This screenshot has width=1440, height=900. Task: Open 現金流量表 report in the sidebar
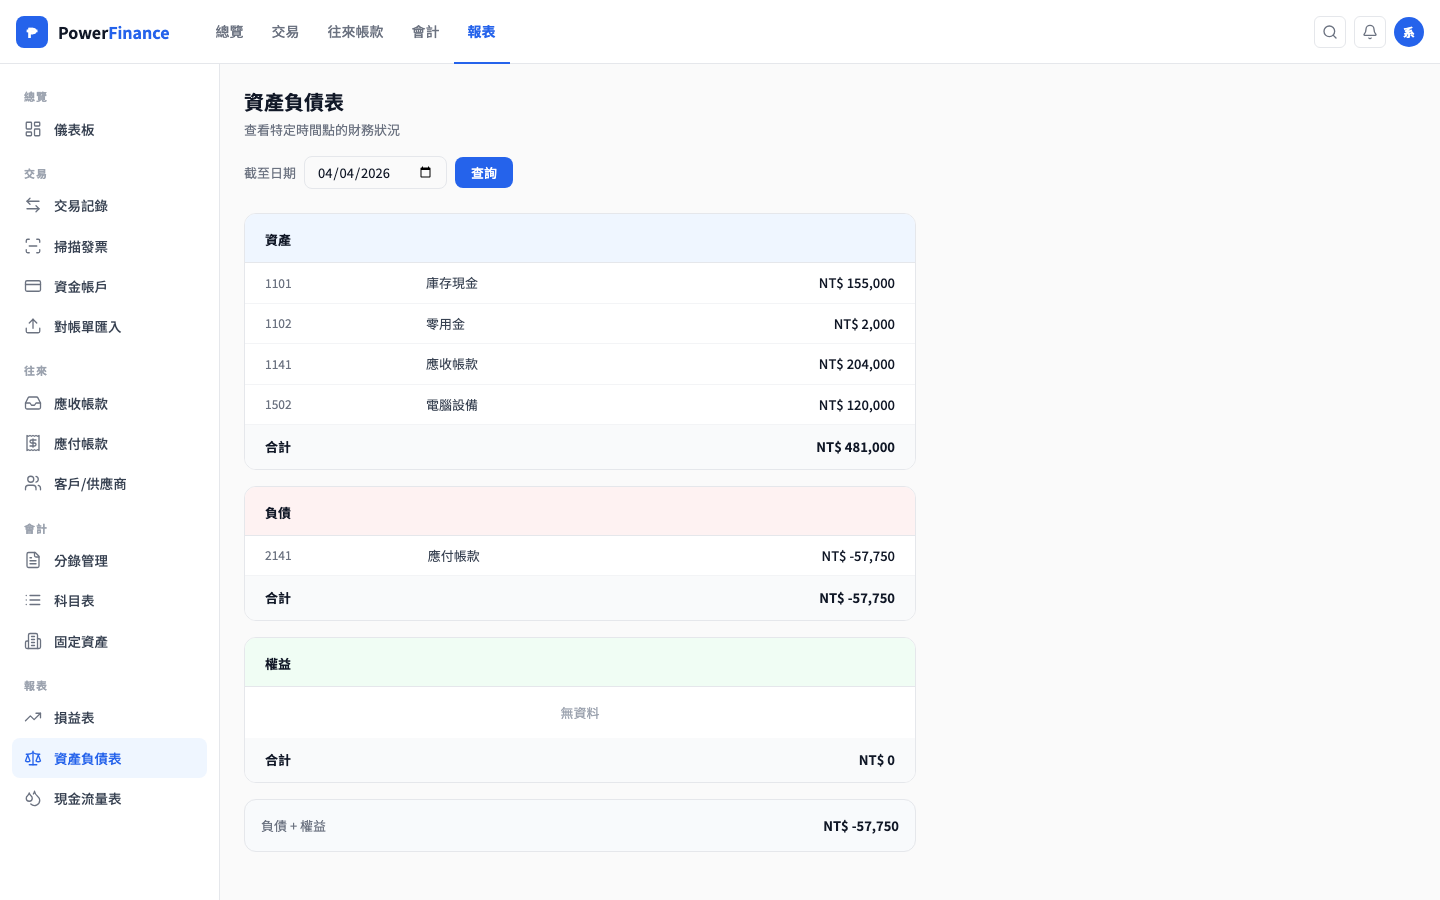point(87,799)
